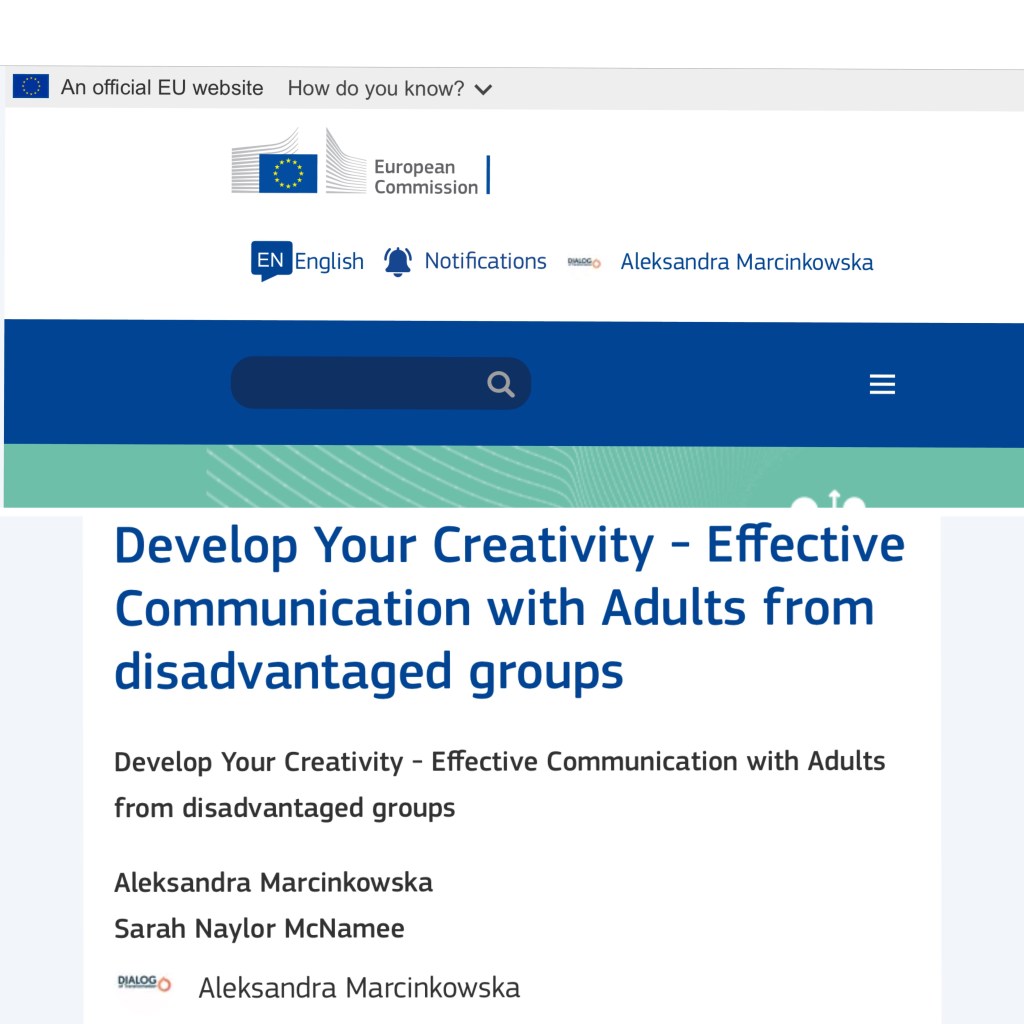The width and height of the screenshot is (1024, 1024).
Task: Click the EN language badge icon
Action: click(x=270, y=261)
